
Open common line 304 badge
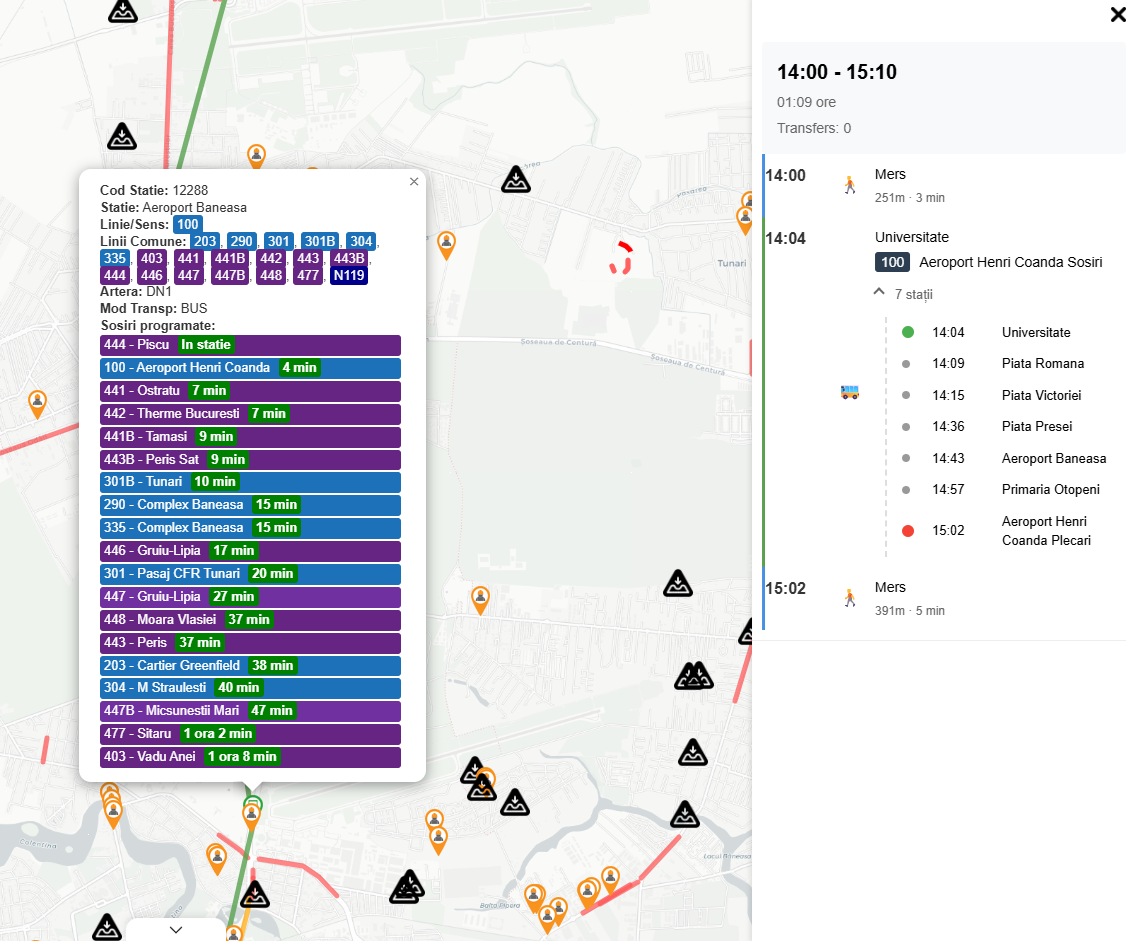pos(361,241)
